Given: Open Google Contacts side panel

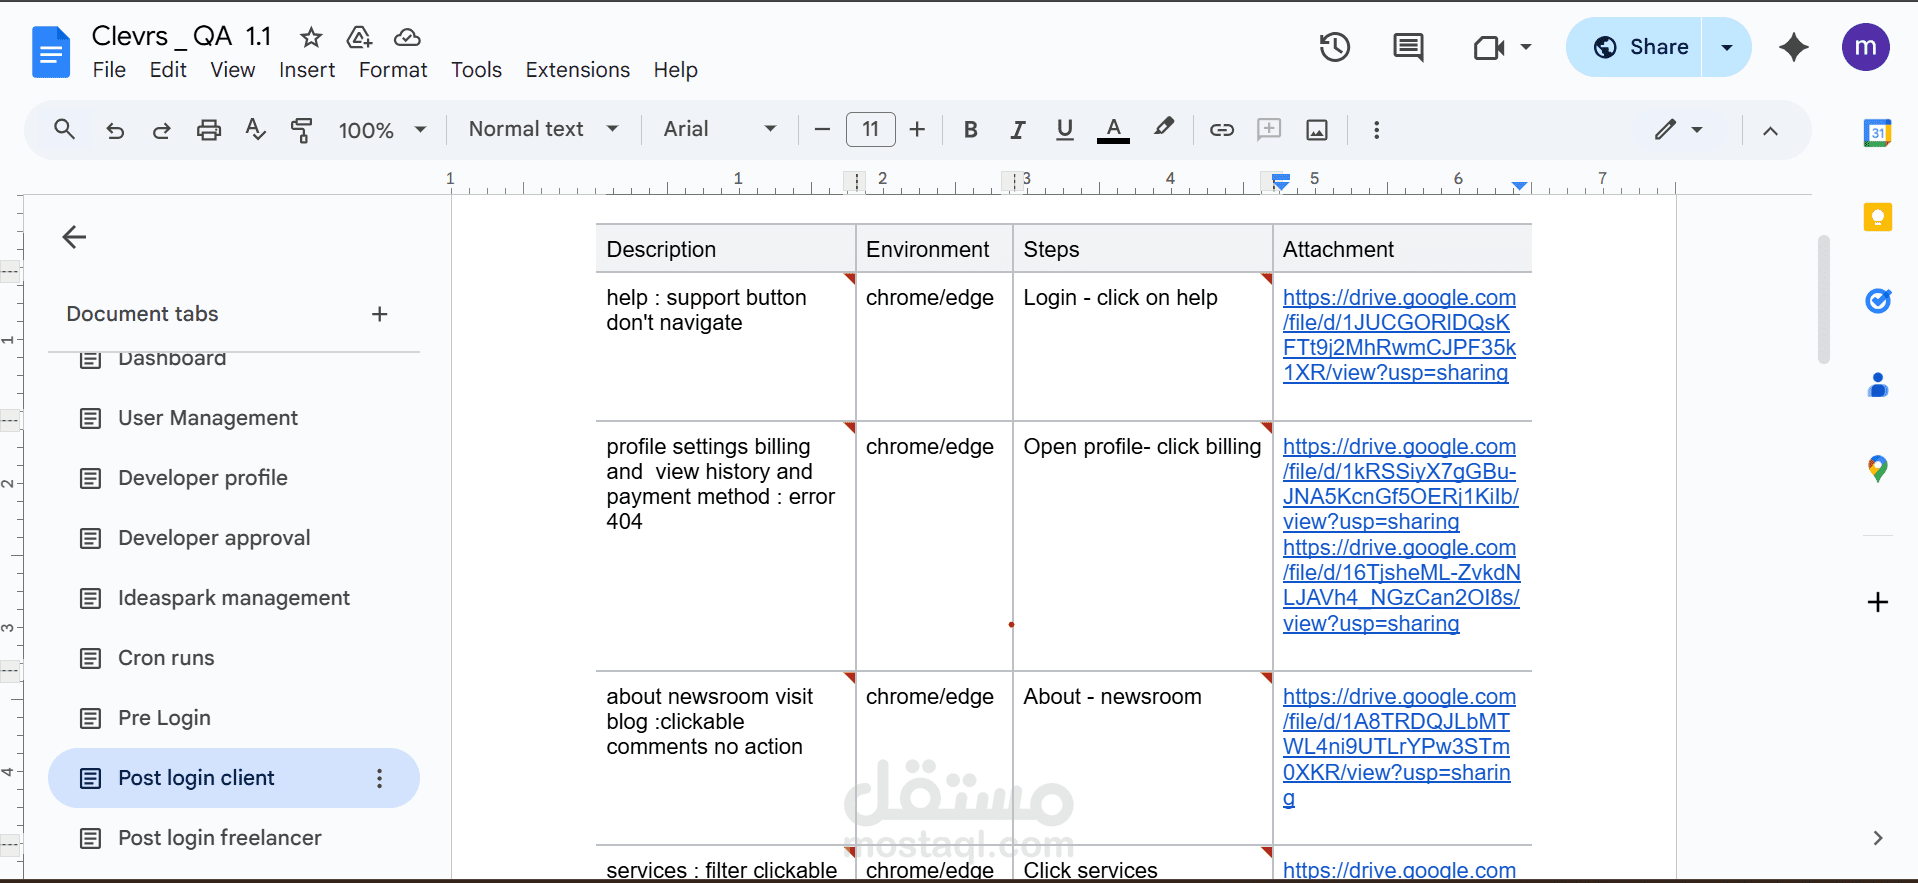Looking at the screenshot, I should pyautogui.click(x=1877, y=384).
